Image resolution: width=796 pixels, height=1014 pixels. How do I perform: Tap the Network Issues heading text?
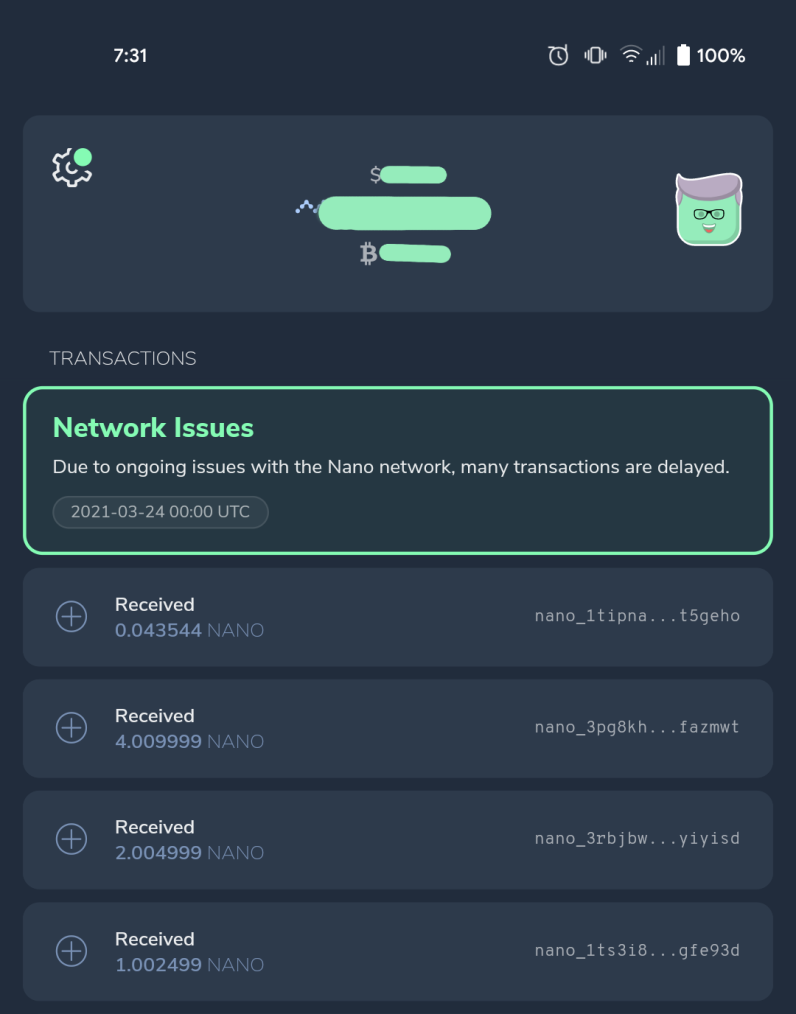153,427
